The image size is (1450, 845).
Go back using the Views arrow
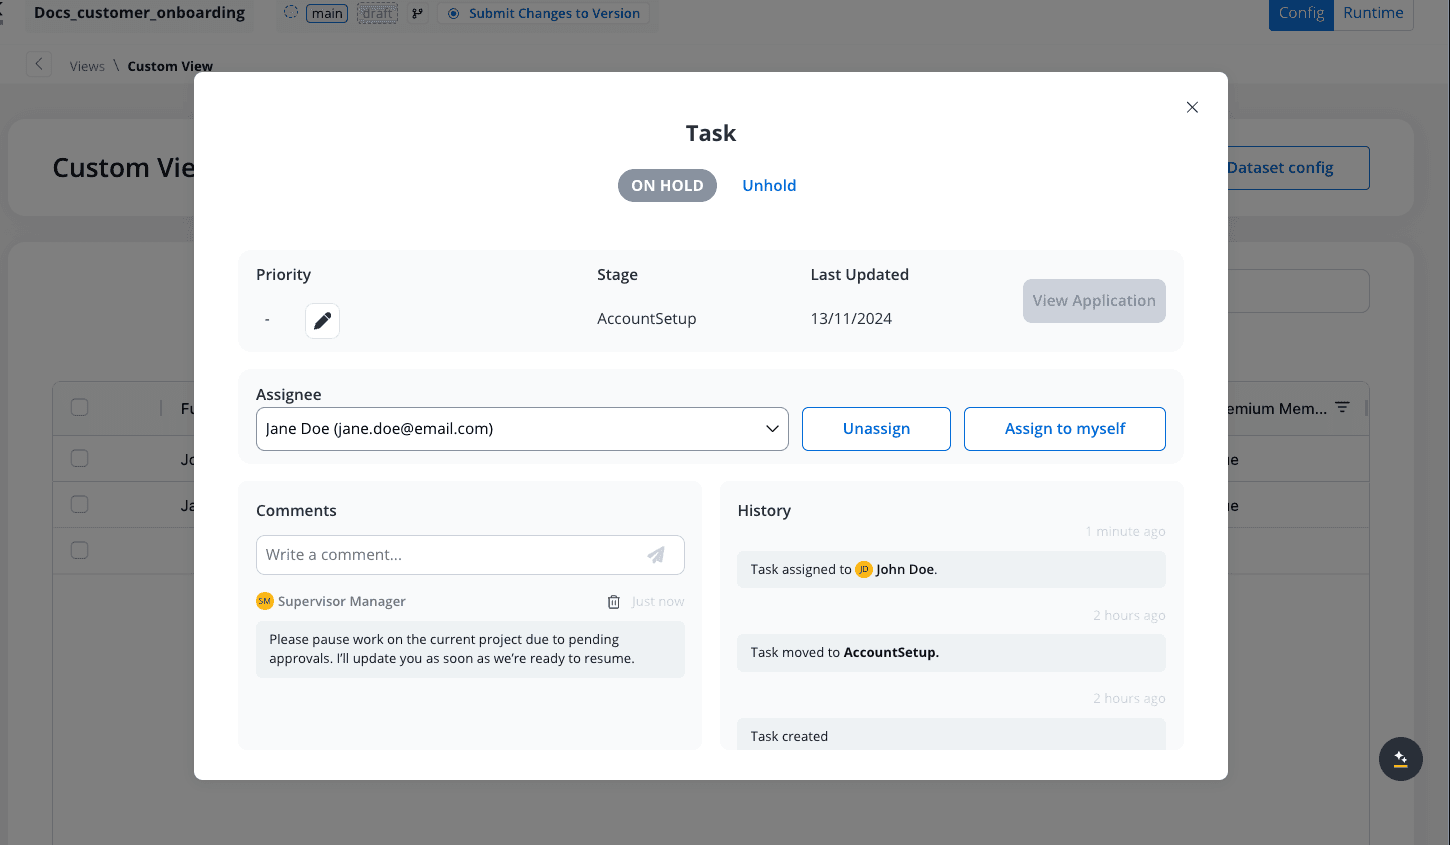[x=39, y=65]
